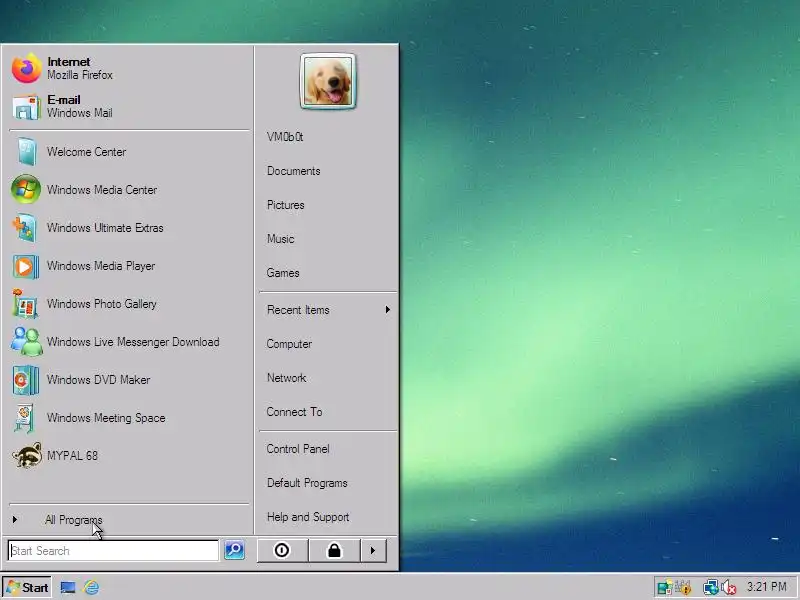Launch Windows Media Center icon
This screenshot has height=600, width=800.
(27, 189)
